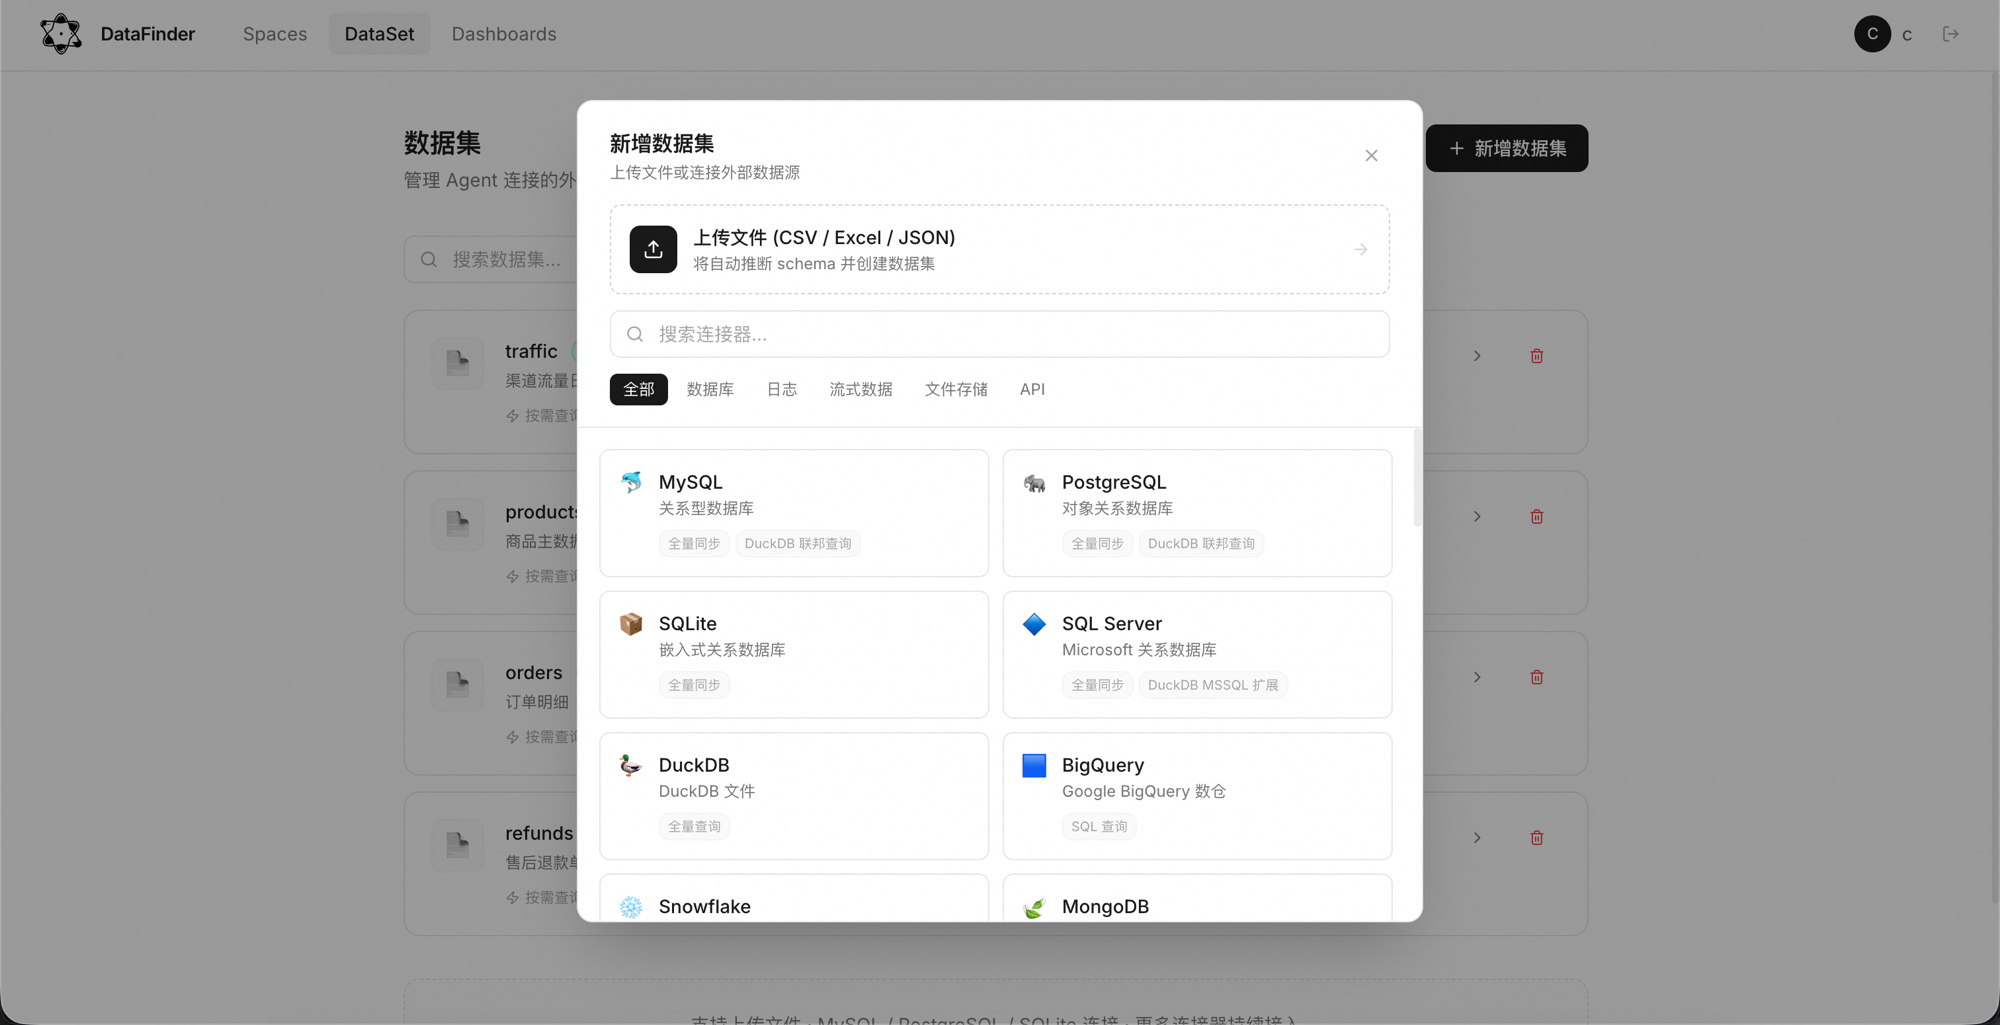Choose the MySQL connector card
This screenshot has height=1025, width=2000.
pyautogui.click(x=794, y=513)
